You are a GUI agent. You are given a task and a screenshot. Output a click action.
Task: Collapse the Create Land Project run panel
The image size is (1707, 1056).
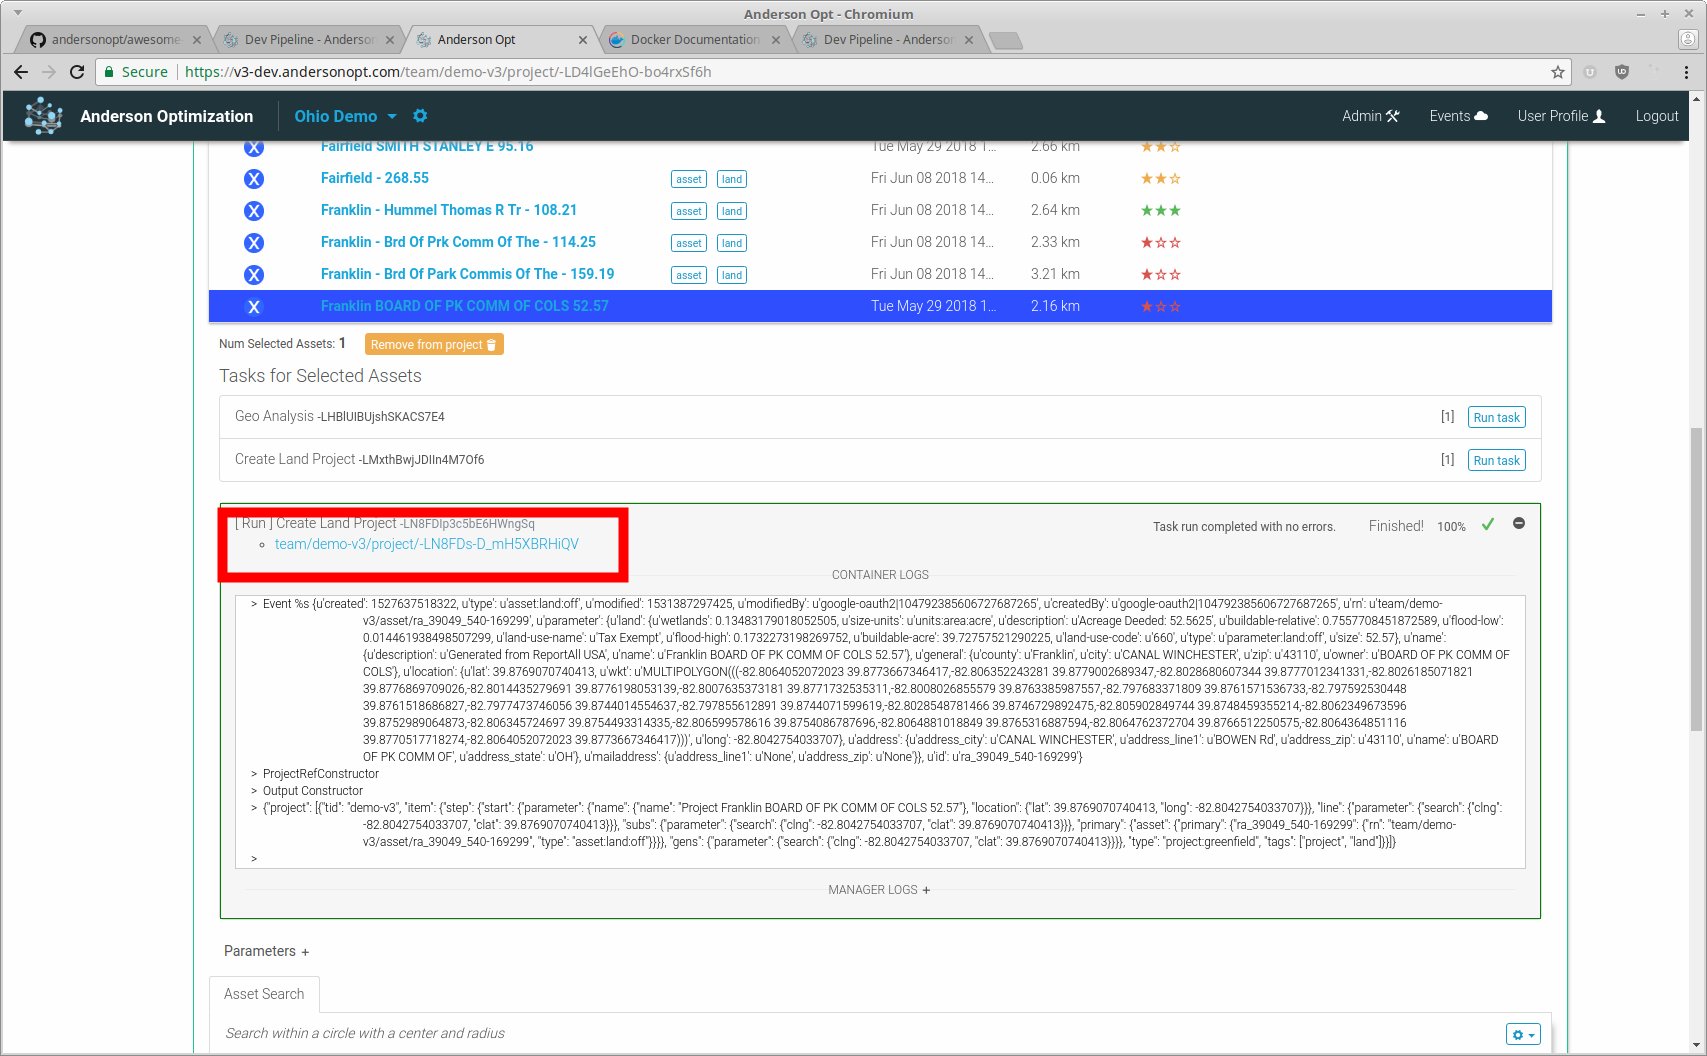coord(1519,524)
